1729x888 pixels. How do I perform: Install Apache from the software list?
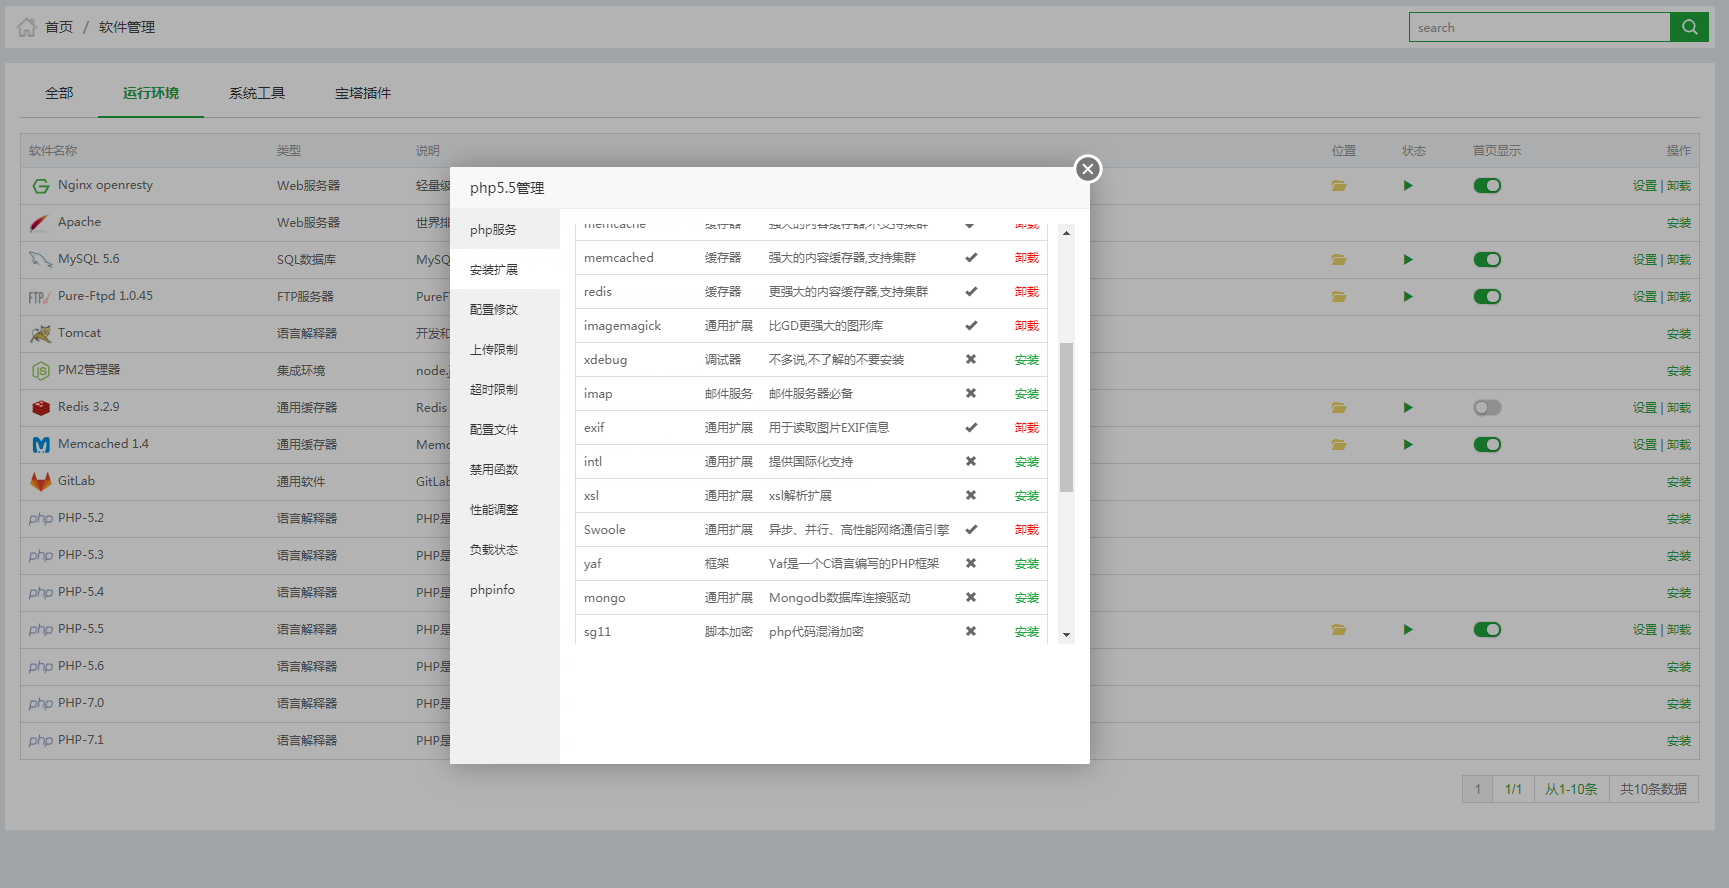(x=1679, y=223)
